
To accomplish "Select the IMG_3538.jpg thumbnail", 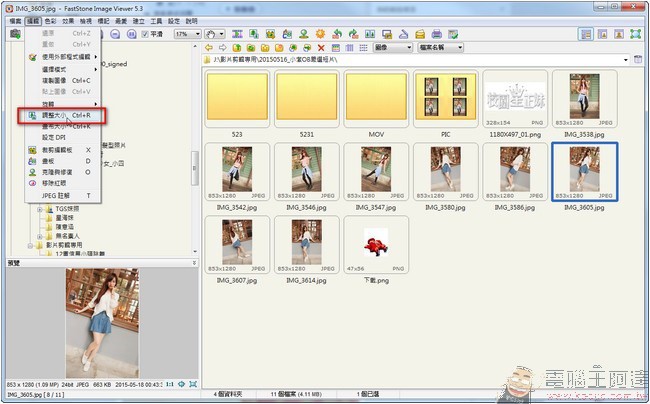I will 585,98.
